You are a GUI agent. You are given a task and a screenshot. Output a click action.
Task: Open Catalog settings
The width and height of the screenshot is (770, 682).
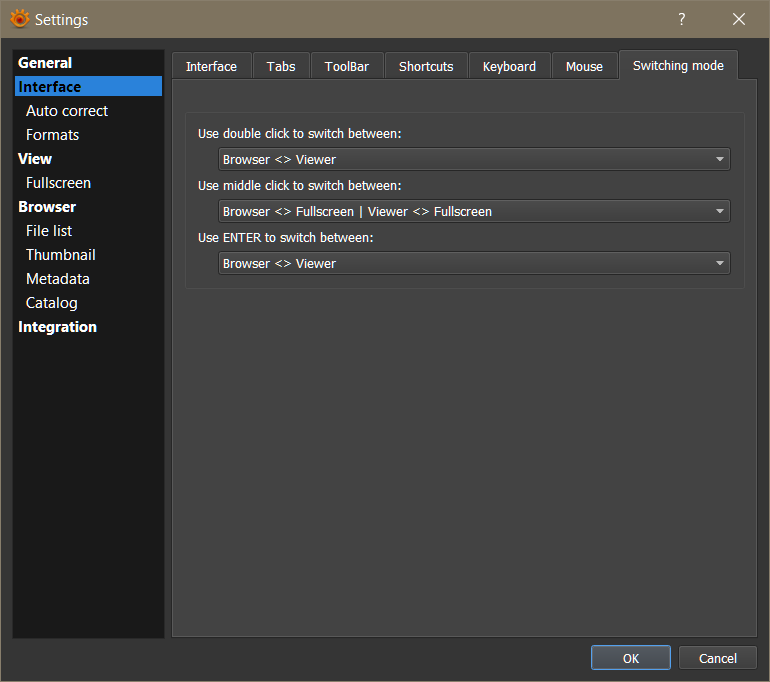(52, 303)
